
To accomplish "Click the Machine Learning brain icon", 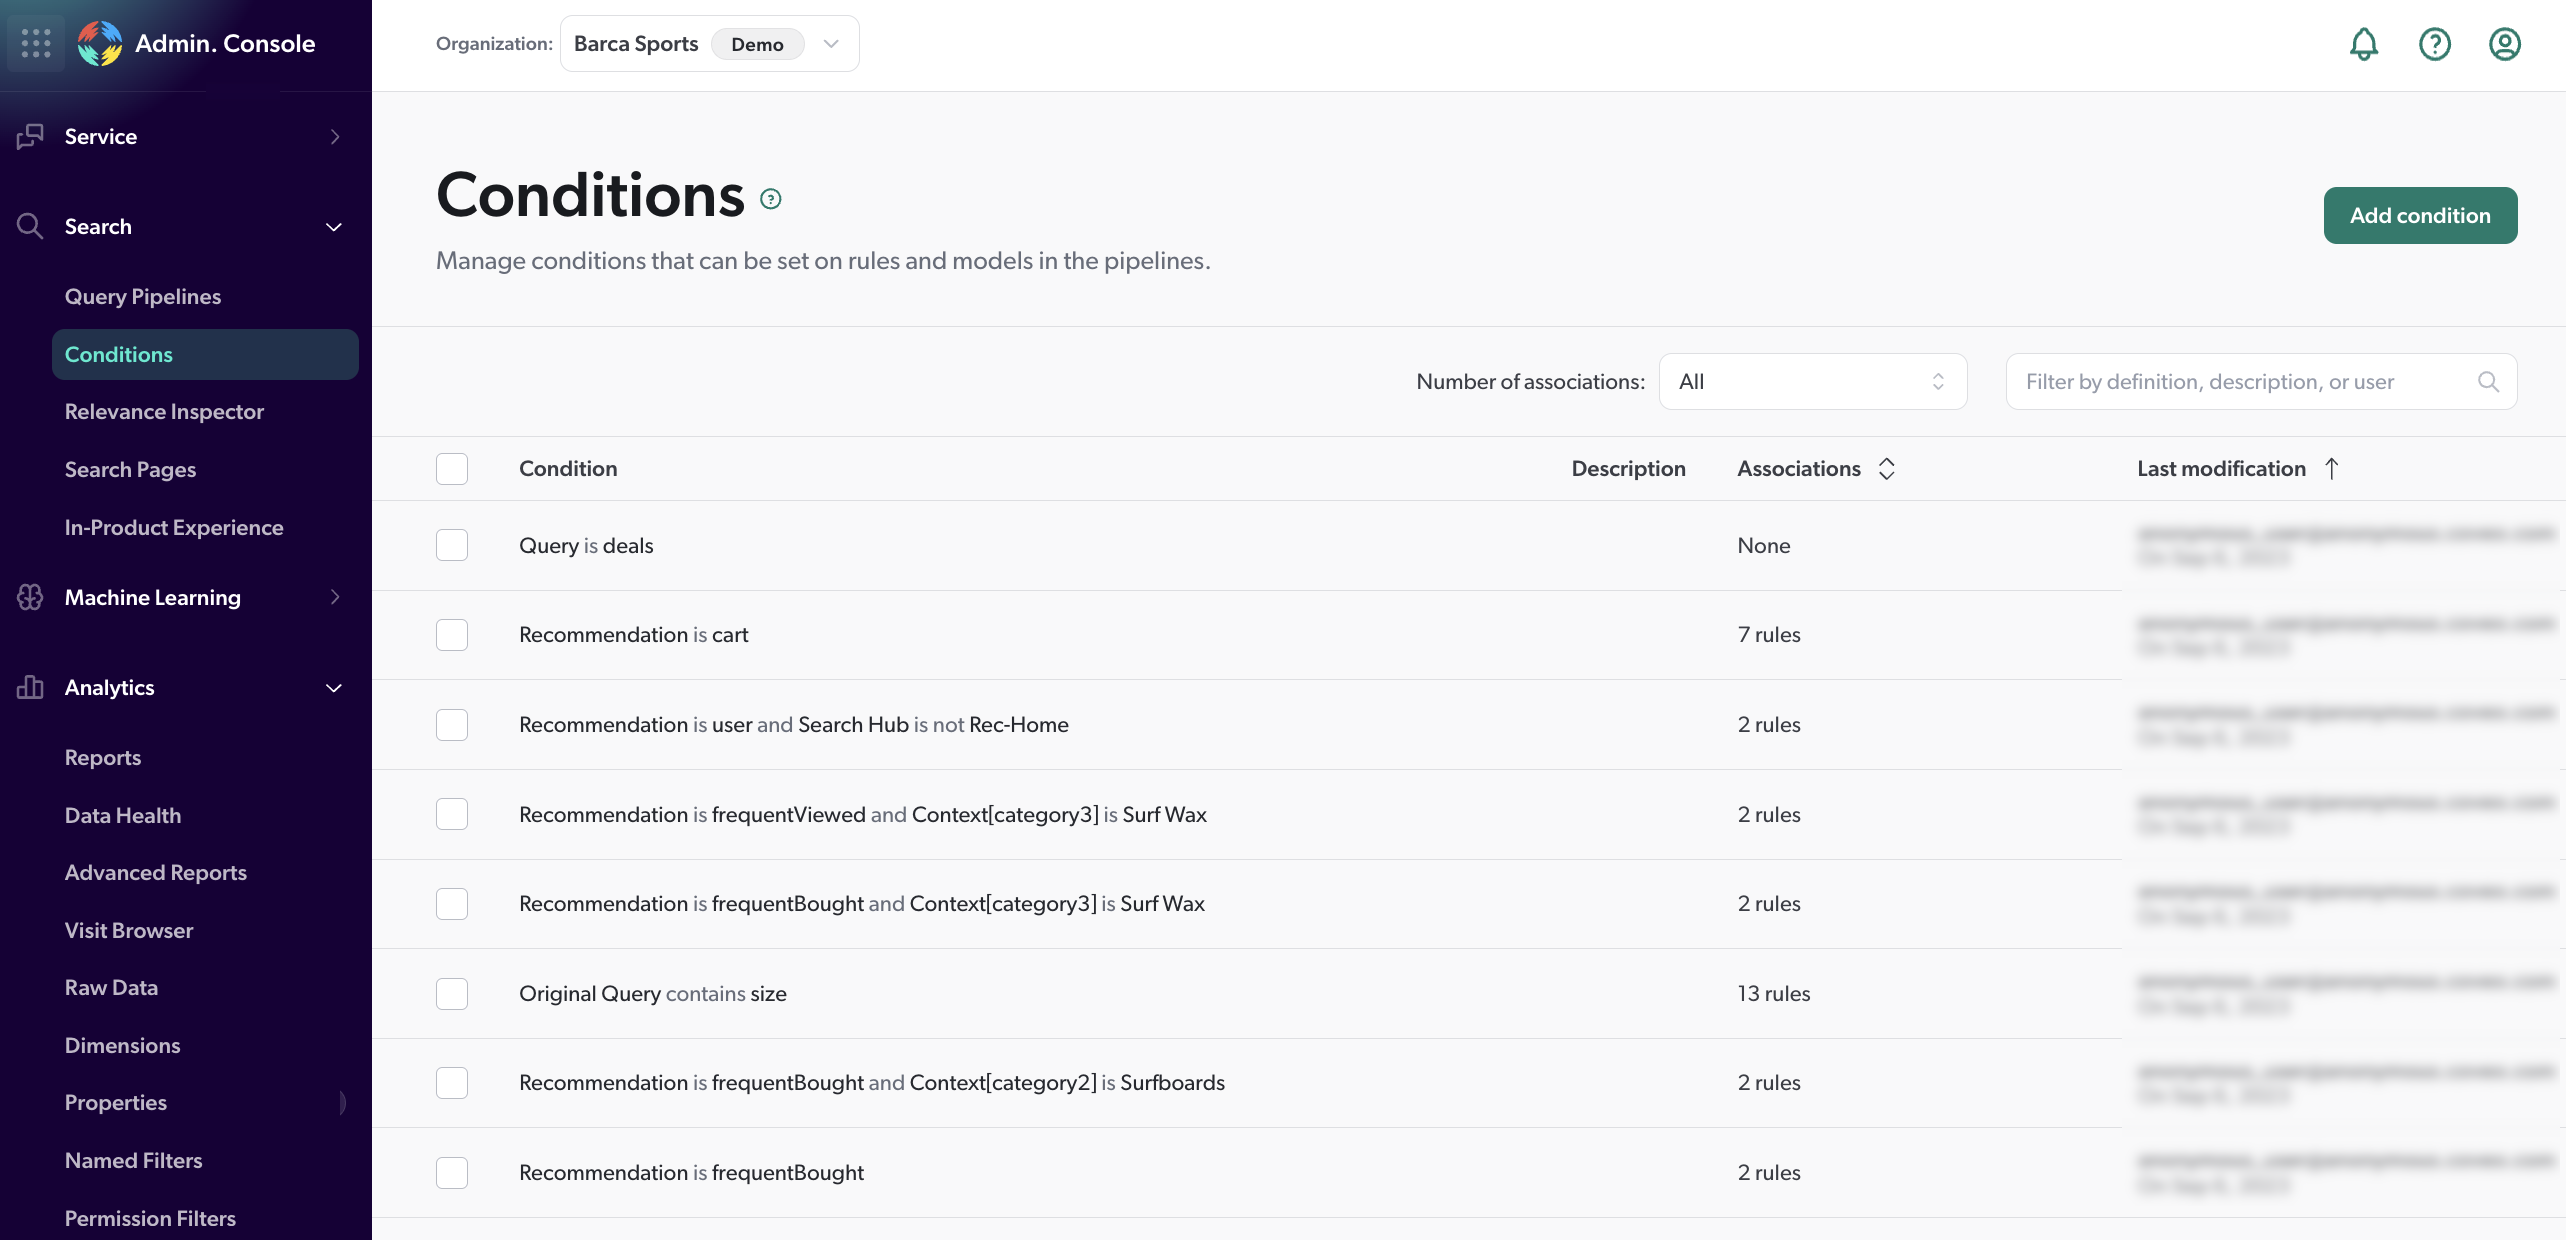I will (29, 597).
